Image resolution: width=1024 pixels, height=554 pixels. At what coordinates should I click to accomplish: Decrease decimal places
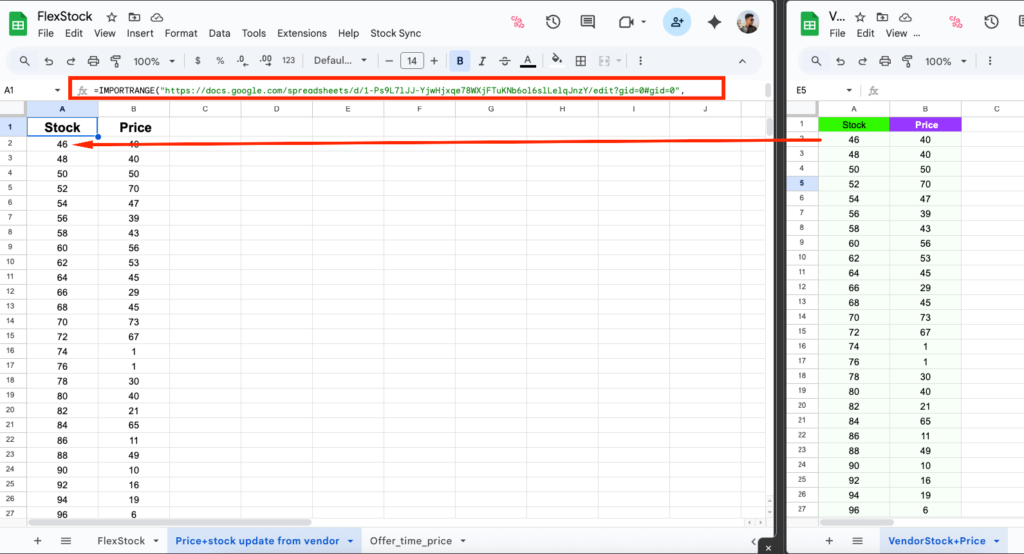242,61
